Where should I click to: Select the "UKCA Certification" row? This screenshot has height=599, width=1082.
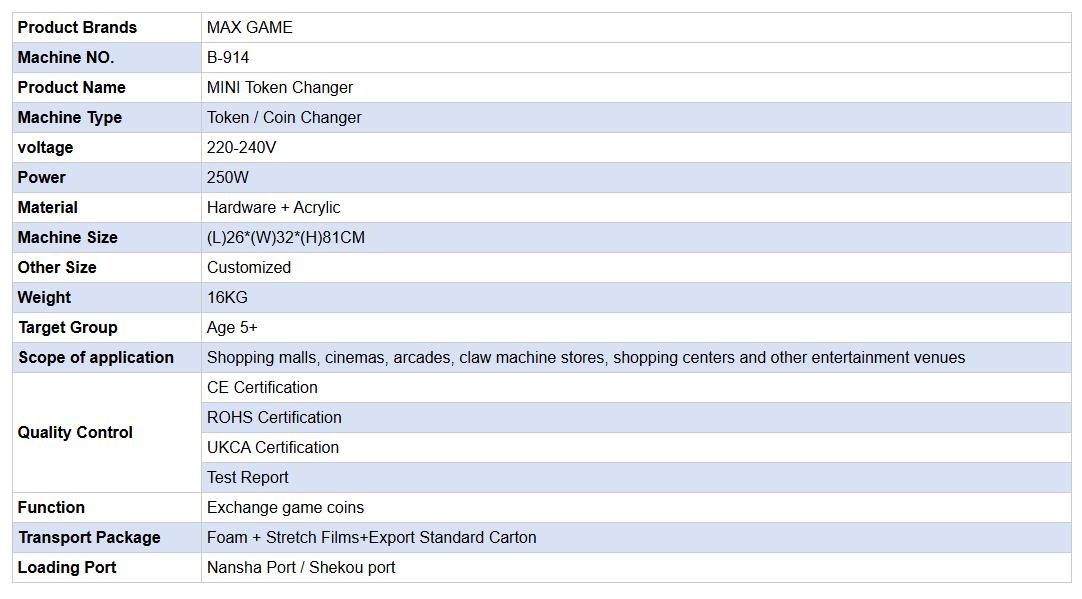tap(273, 448)
